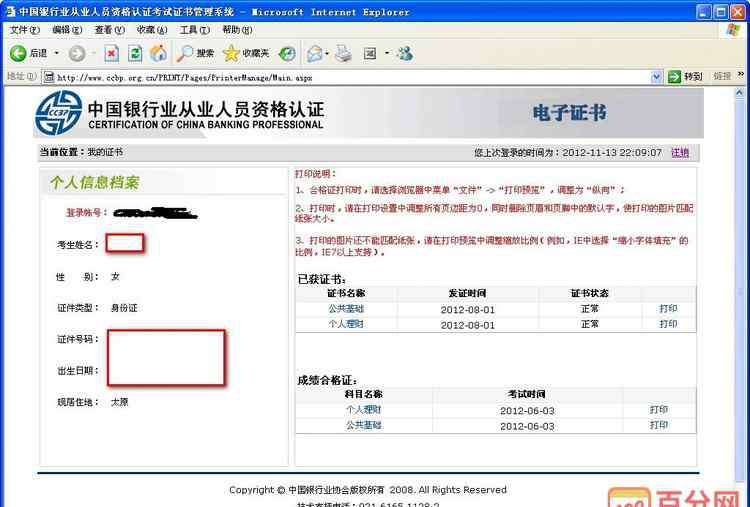Viewport: 750px width, 507px height.
Task: Click the 考试时间 column header
Action: 527,394
